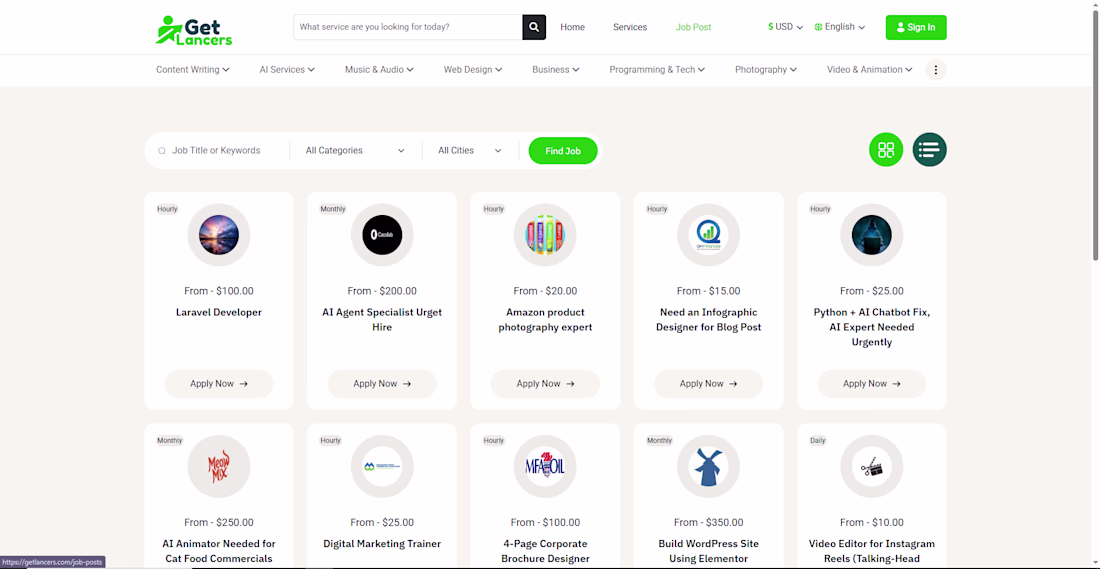Open Laravel Developer job title
The width and height of the screenshot is (1100, 569).
tap(219, 312)
